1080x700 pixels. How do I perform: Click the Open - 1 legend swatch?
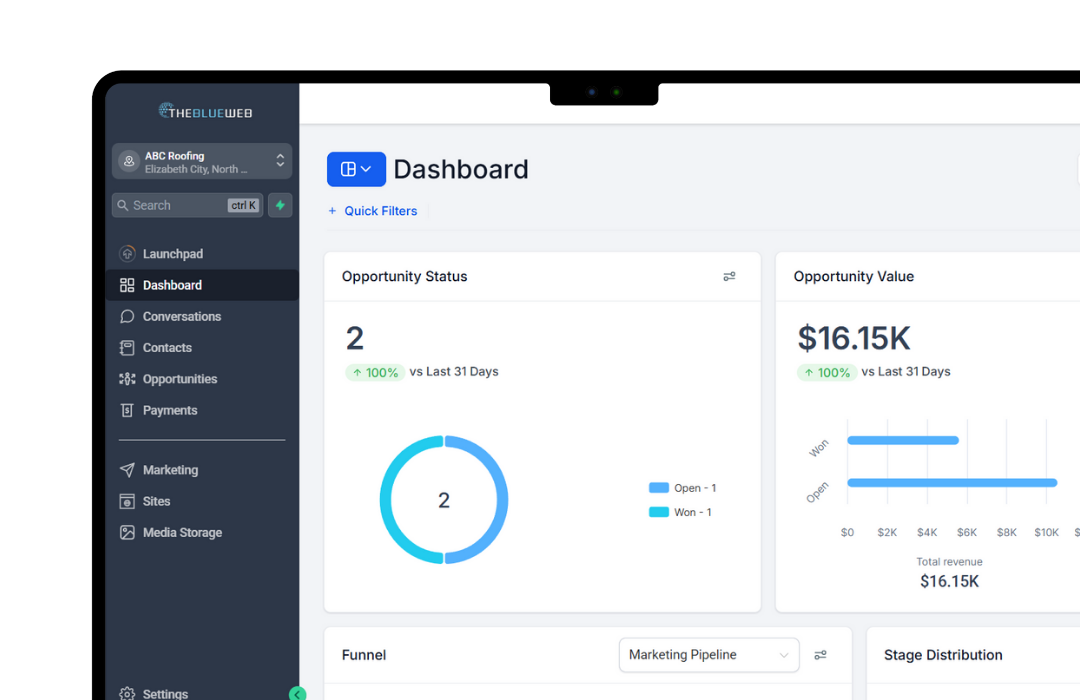[659, 488]
